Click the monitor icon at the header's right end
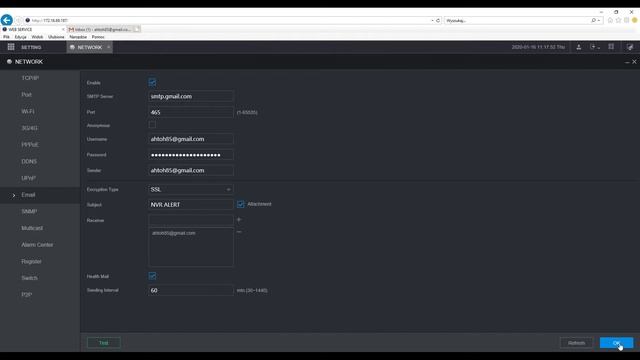This screenshot has height=360, width=640. pos(630,47)
